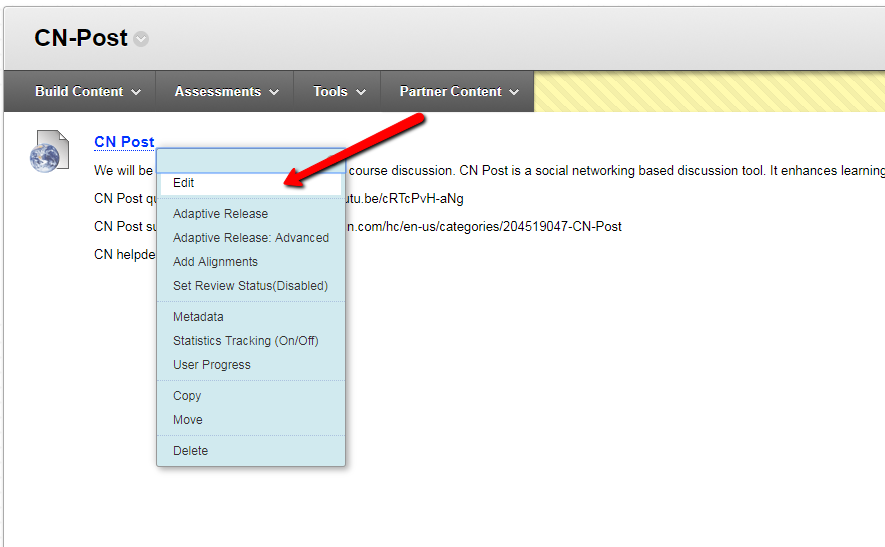Click the CN-Post page heading

tap(81, 38)
